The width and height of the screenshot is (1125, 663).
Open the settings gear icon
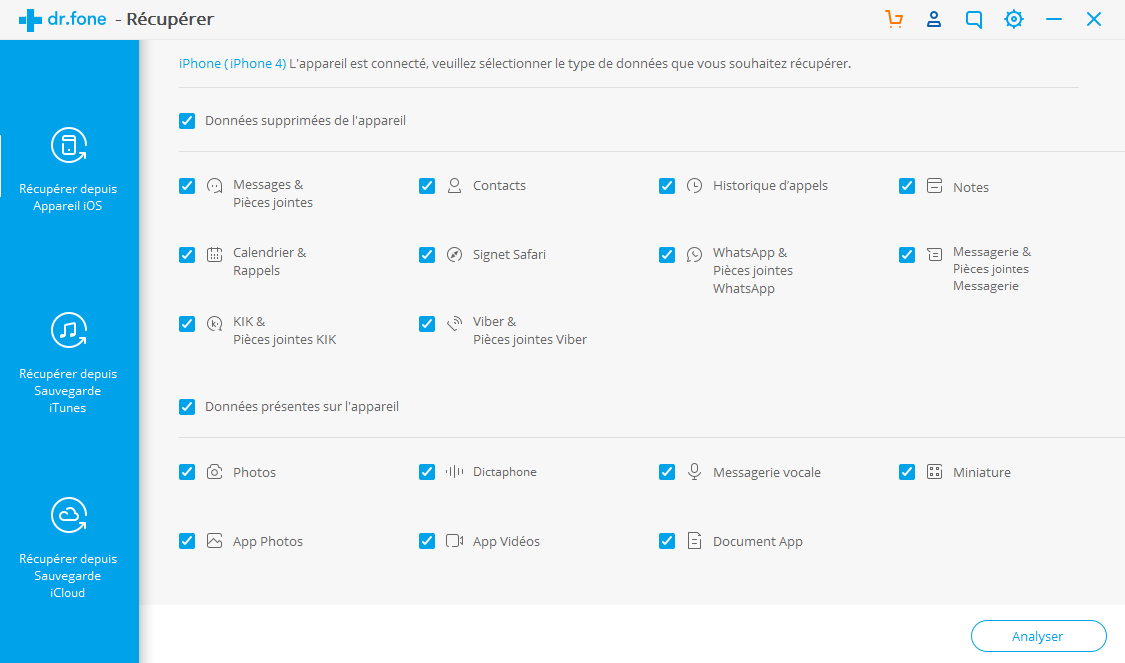[1014, 19]
